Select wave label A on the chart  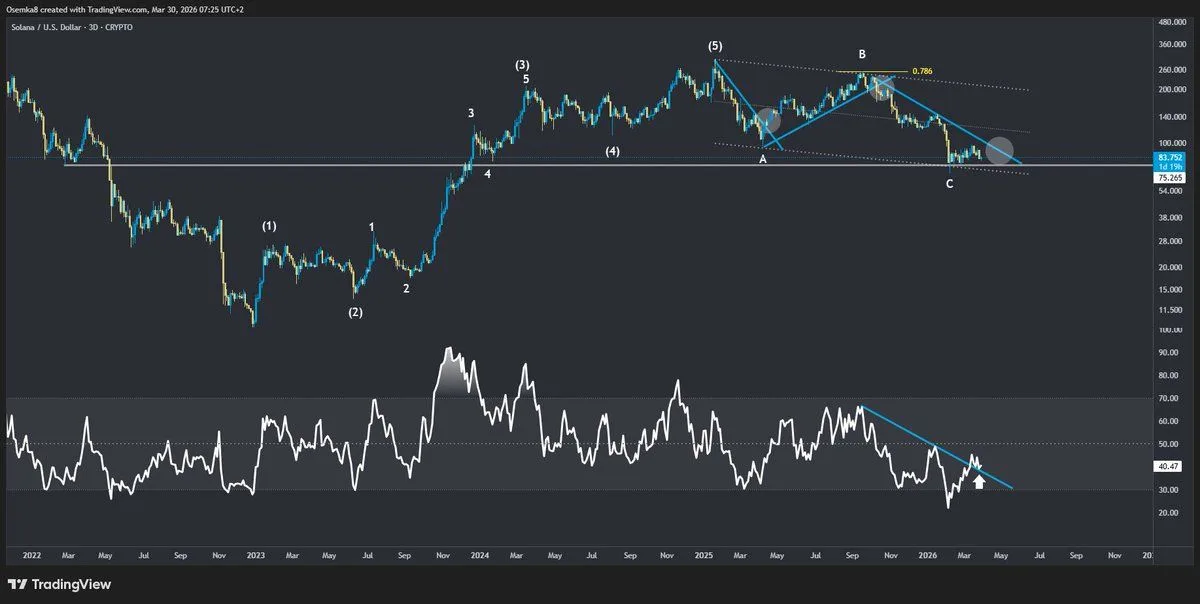click(x=763, y=159)
